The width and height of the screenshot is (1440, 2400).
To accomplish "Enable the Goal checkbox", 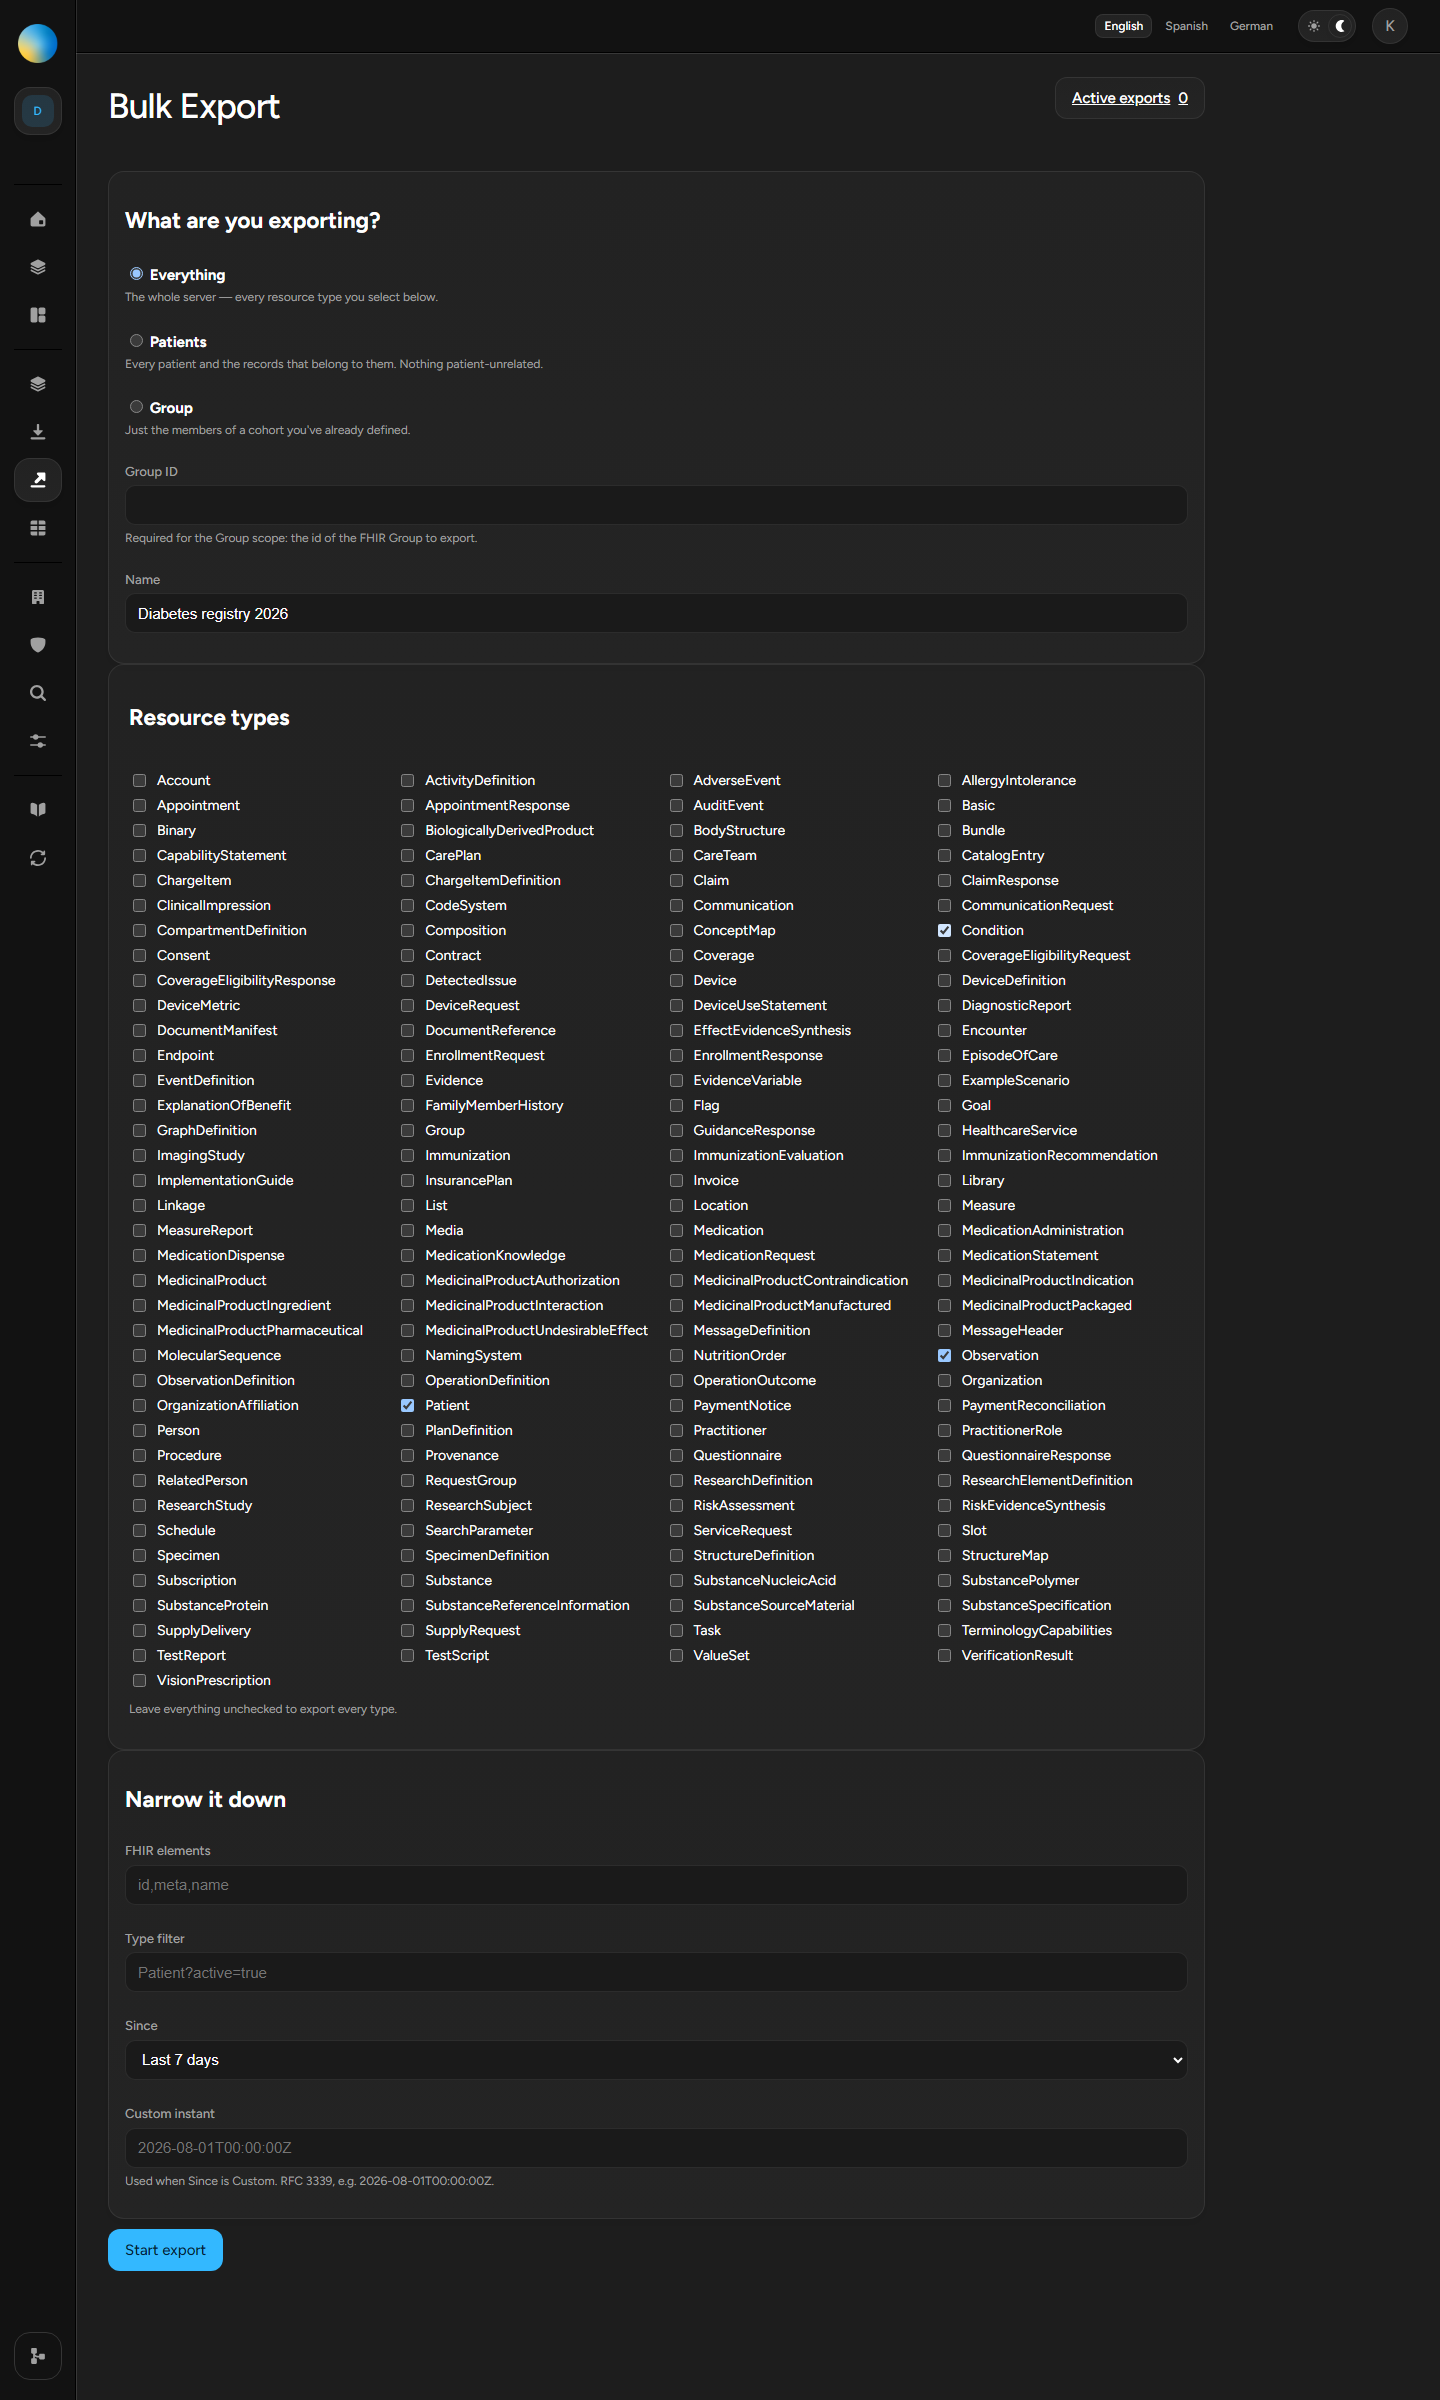I will click(944, 1106).
